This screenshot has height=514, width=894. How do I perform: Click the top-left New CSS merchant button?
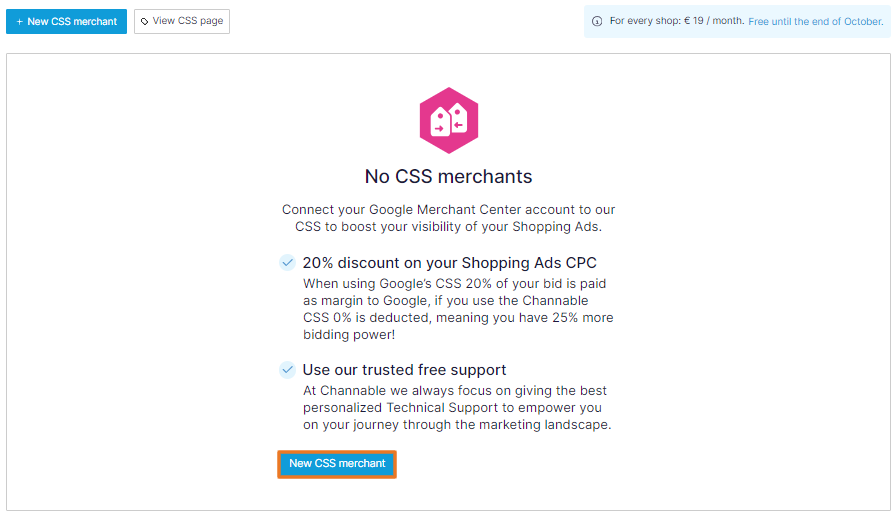(66, 22)
